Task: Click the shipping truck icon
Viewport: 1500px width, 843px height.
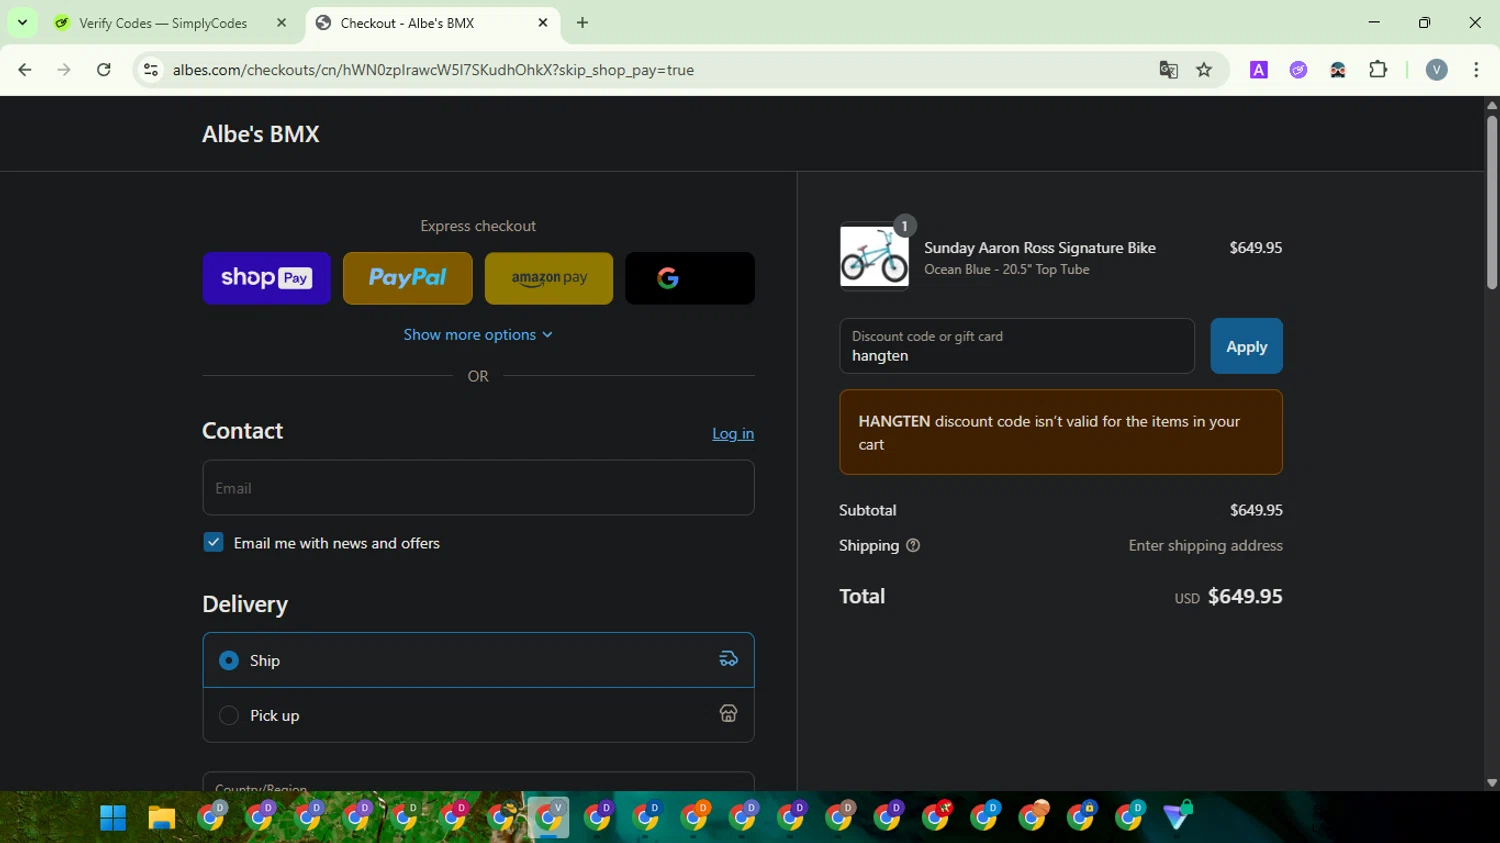Action: (728, 658)
